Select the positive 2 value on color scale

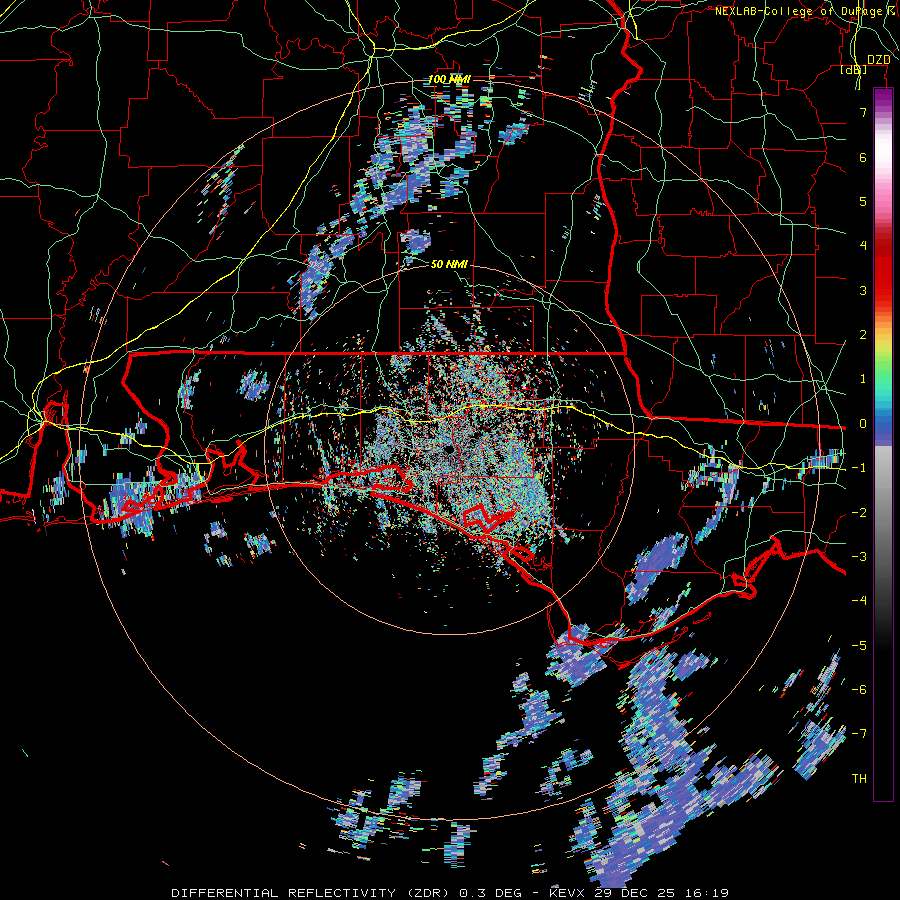(x=863, y=335)
